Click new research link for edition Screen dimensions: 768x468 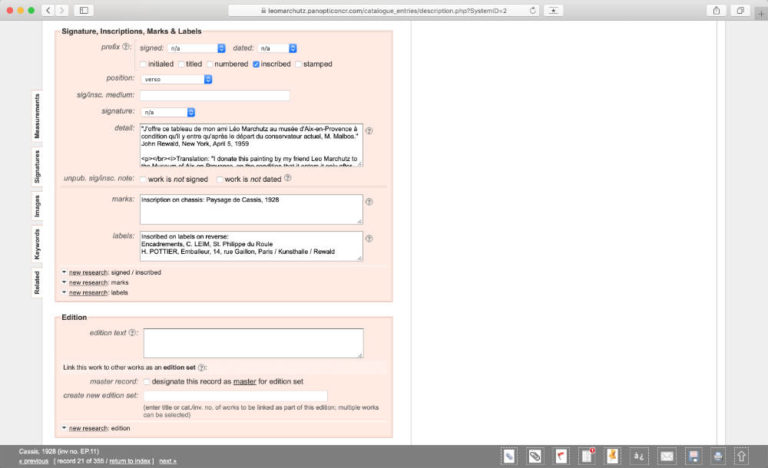(x=88, y=428)
